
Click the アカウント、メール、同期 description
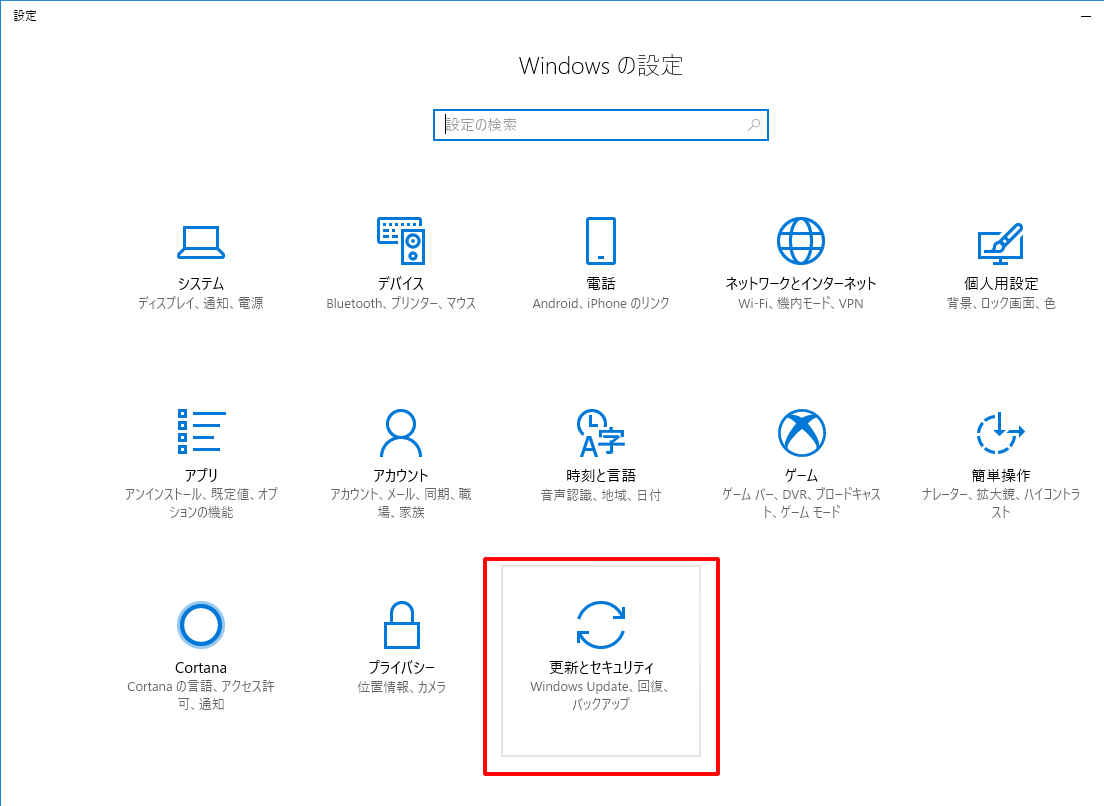pos(401,503)
